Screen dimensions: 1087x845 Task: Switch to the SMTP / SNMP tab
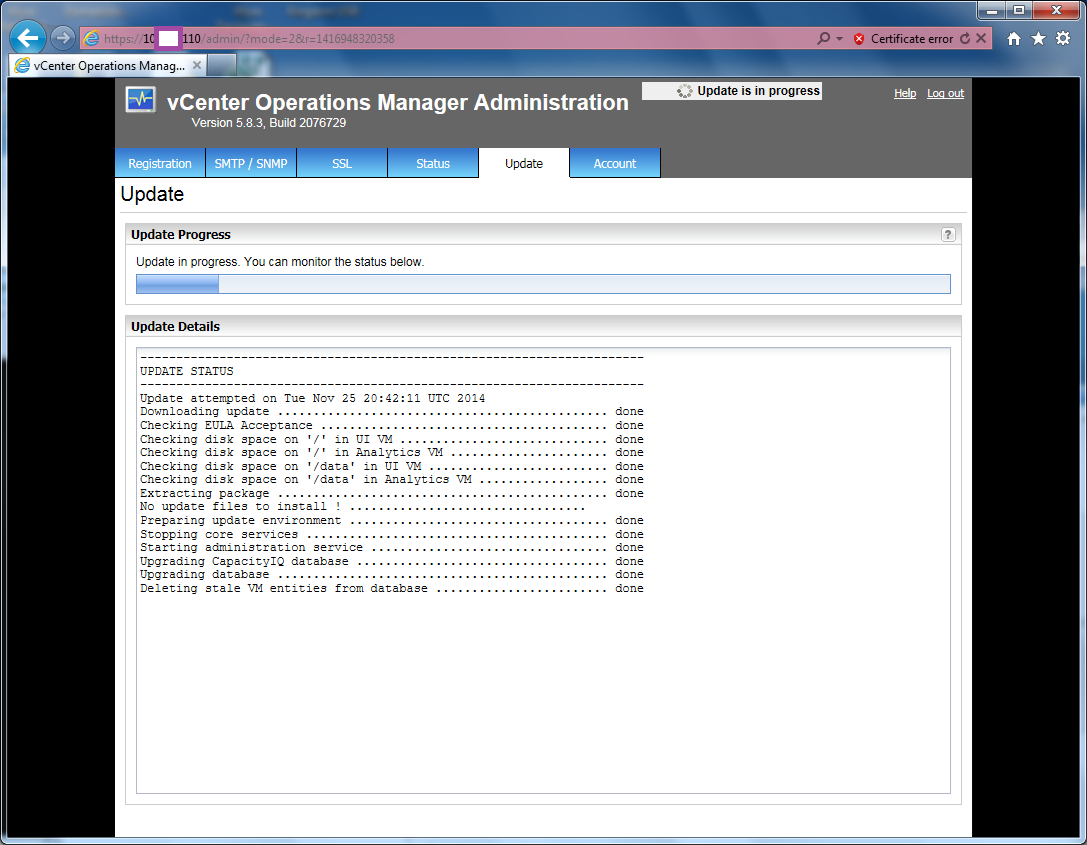(x=251, y=164)
